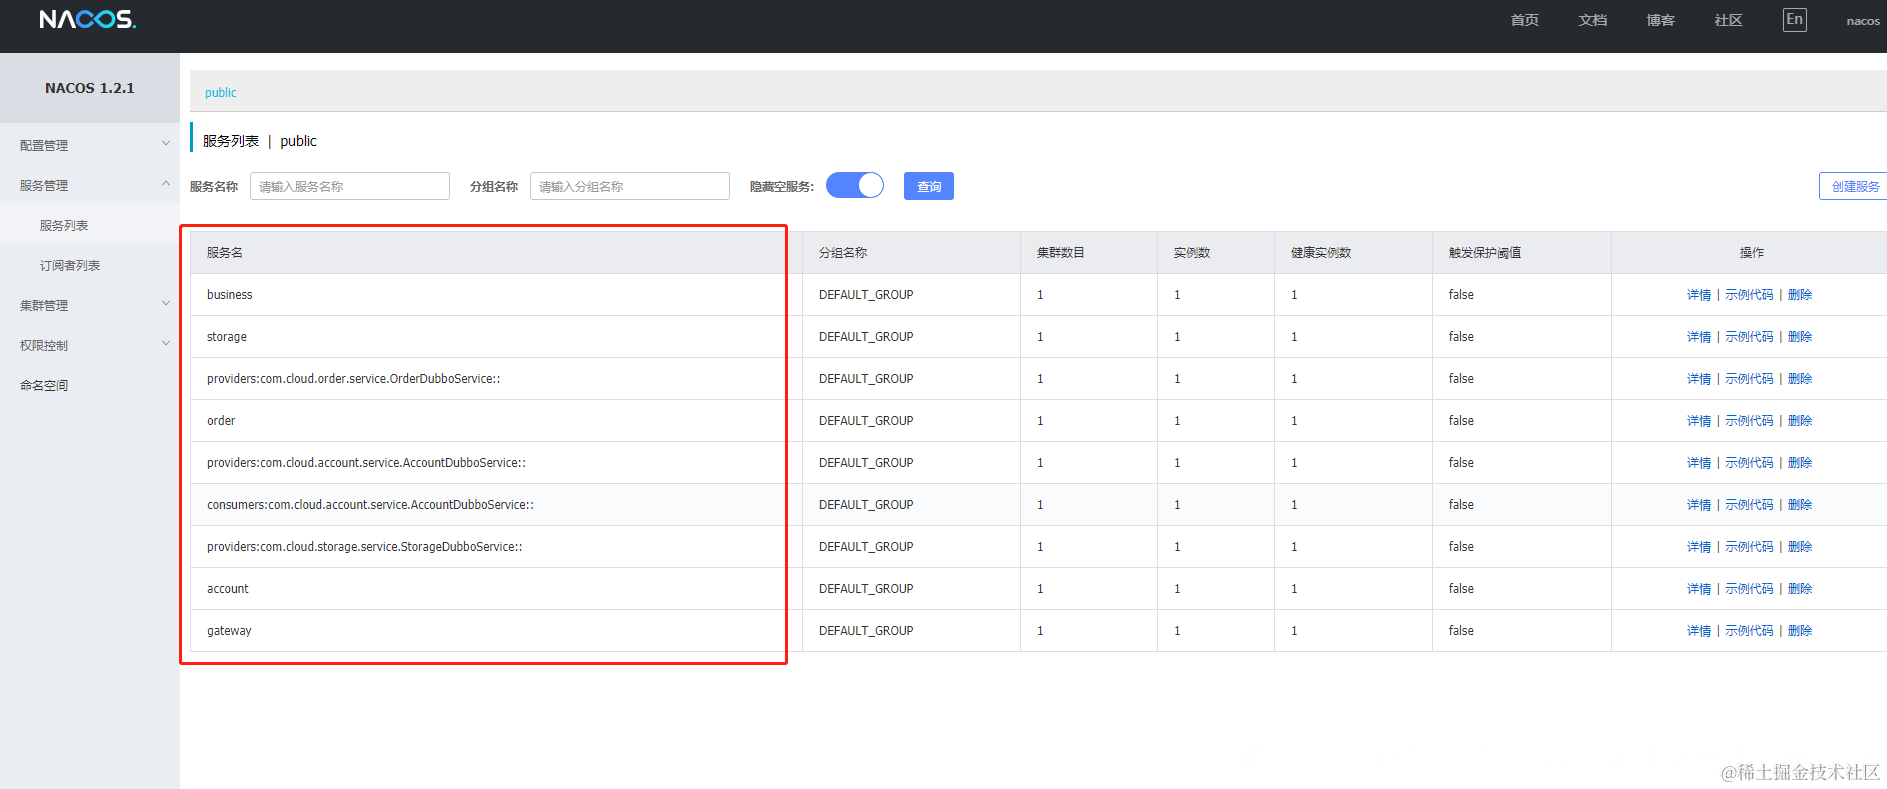This screenshot has height=789, width=1887.
Task: Click 删除 for account service
Action: (x=1800, y=589)
